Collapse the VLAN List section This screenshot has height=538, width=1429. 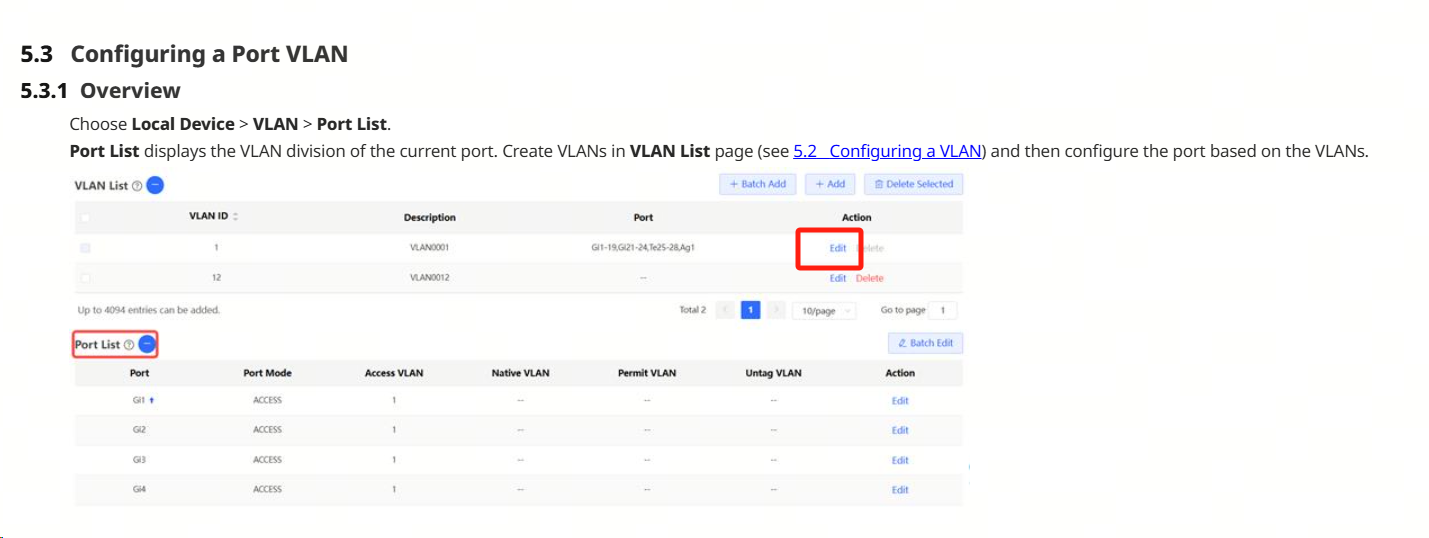click(x=155, y=185)
